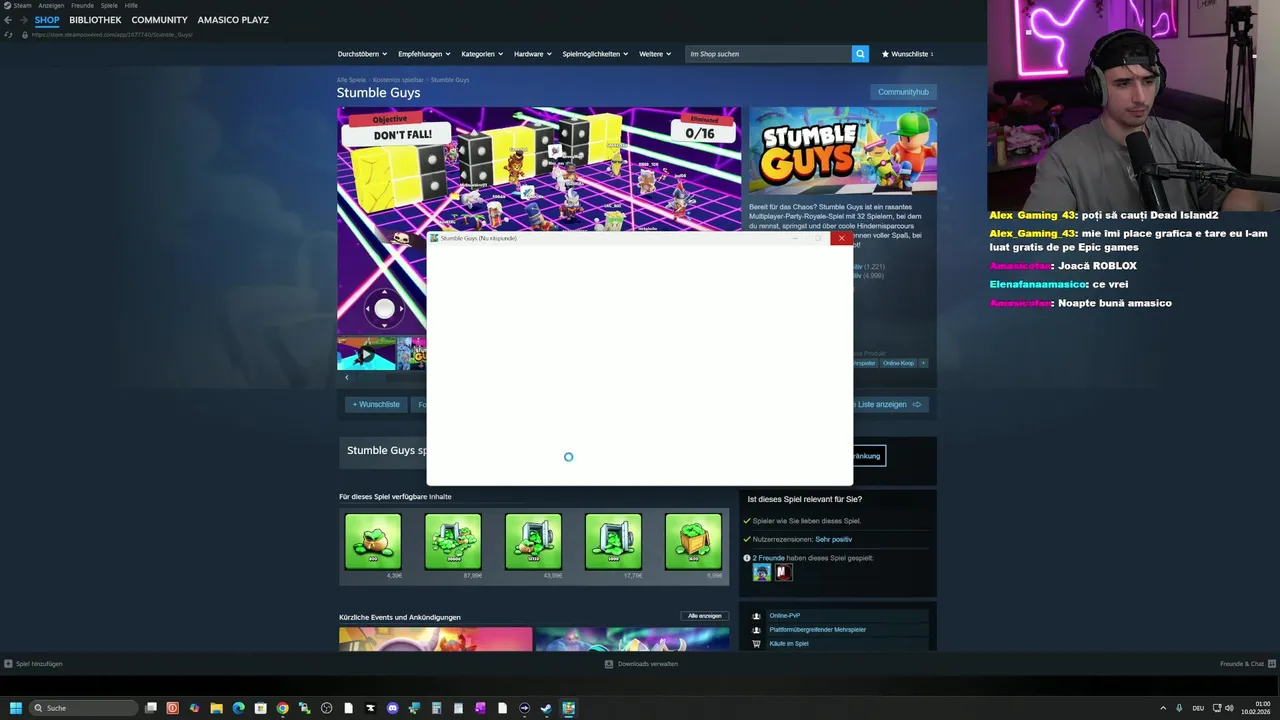Open Steam from the taskbar
Image resolution: width=1280 pixels, height=720 pixels.
click(546, 708)
